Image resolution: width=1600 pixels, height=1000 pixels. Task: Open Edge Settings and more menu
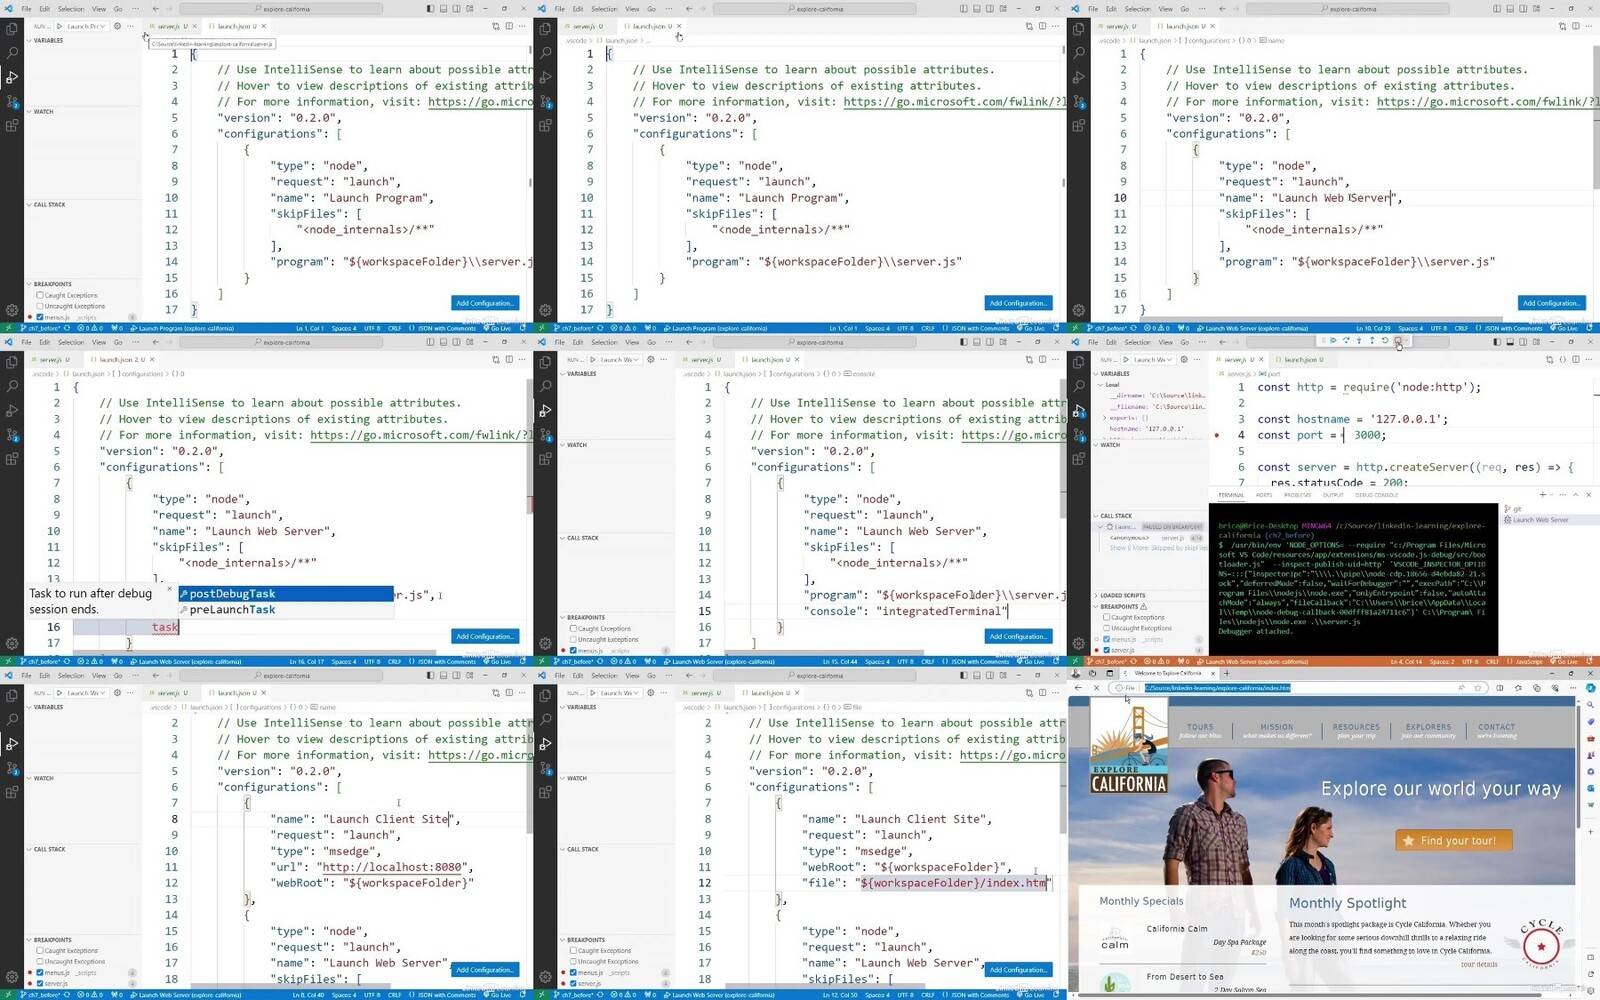pos(1572,688)
